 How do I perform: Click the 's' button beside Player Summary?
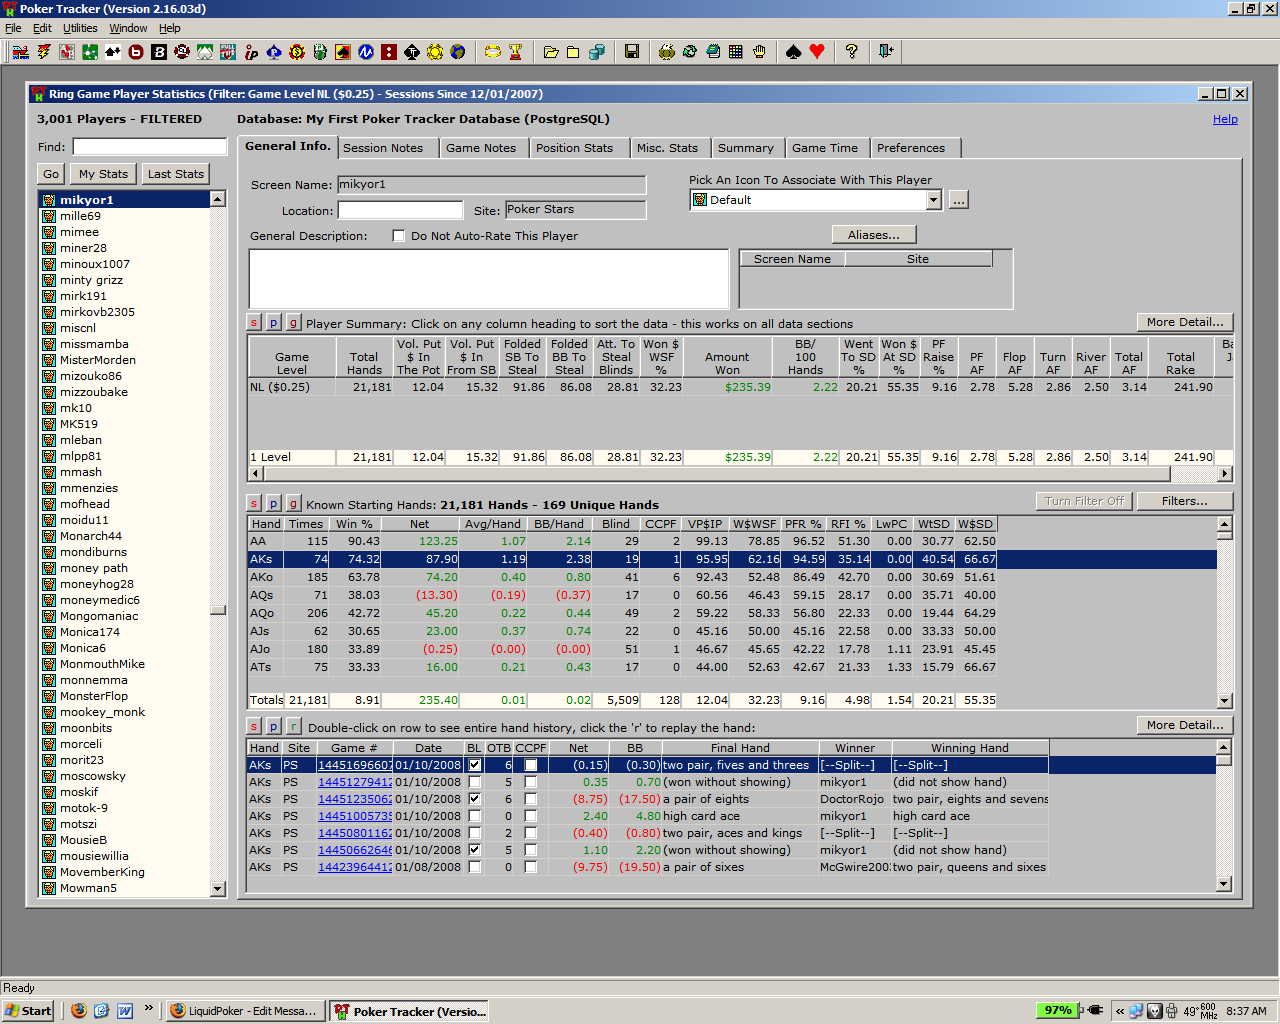click(254, 323)
